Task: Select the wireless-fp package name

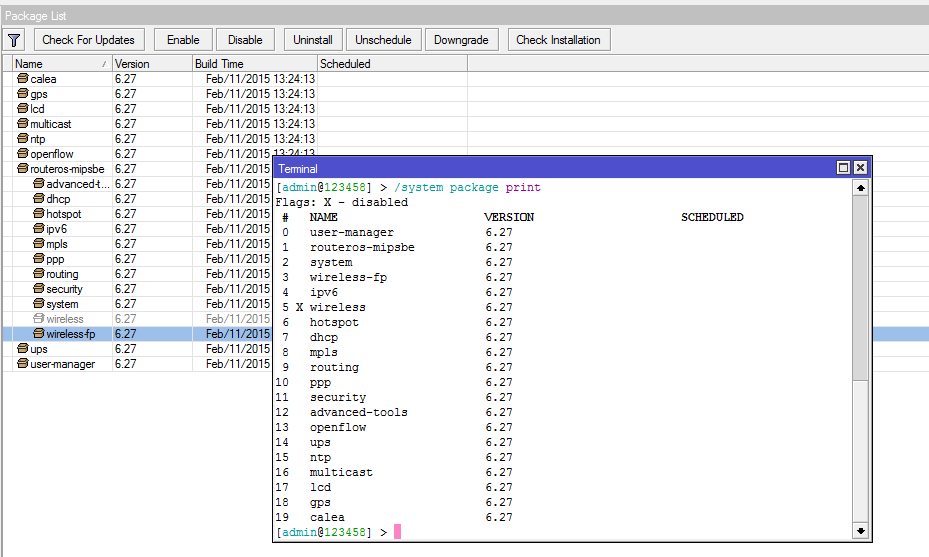Action: pyautogui.click(x=71, y=334)
